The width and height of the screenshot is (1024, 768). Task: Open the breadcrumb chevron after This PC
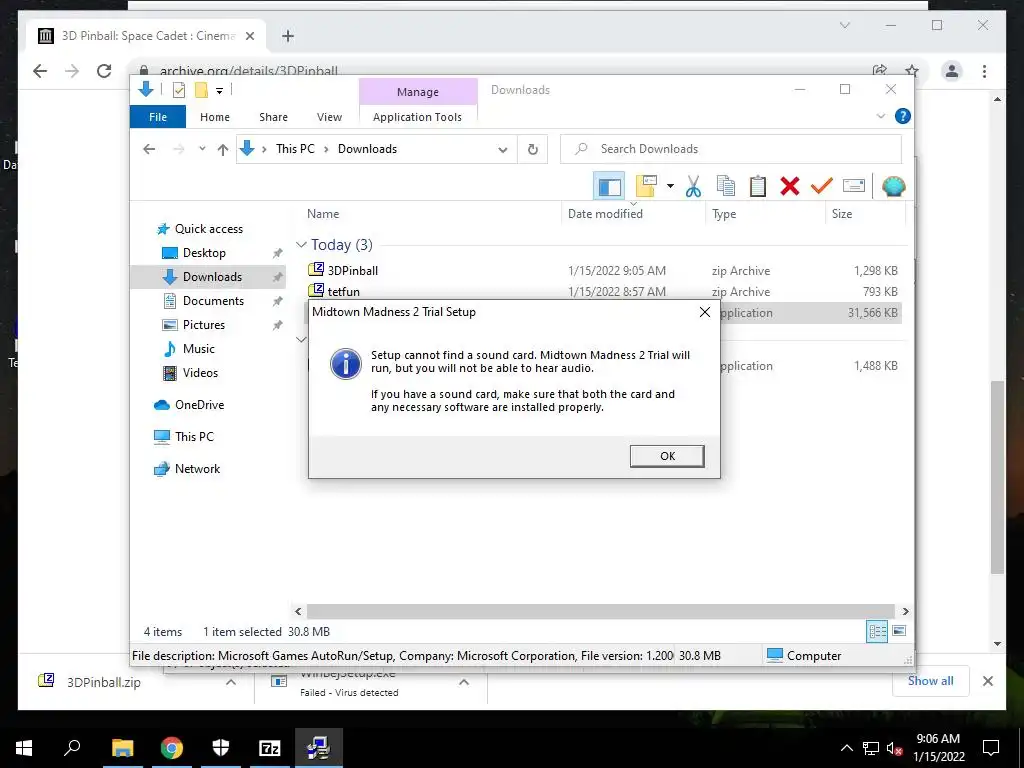tap(327, 150)
